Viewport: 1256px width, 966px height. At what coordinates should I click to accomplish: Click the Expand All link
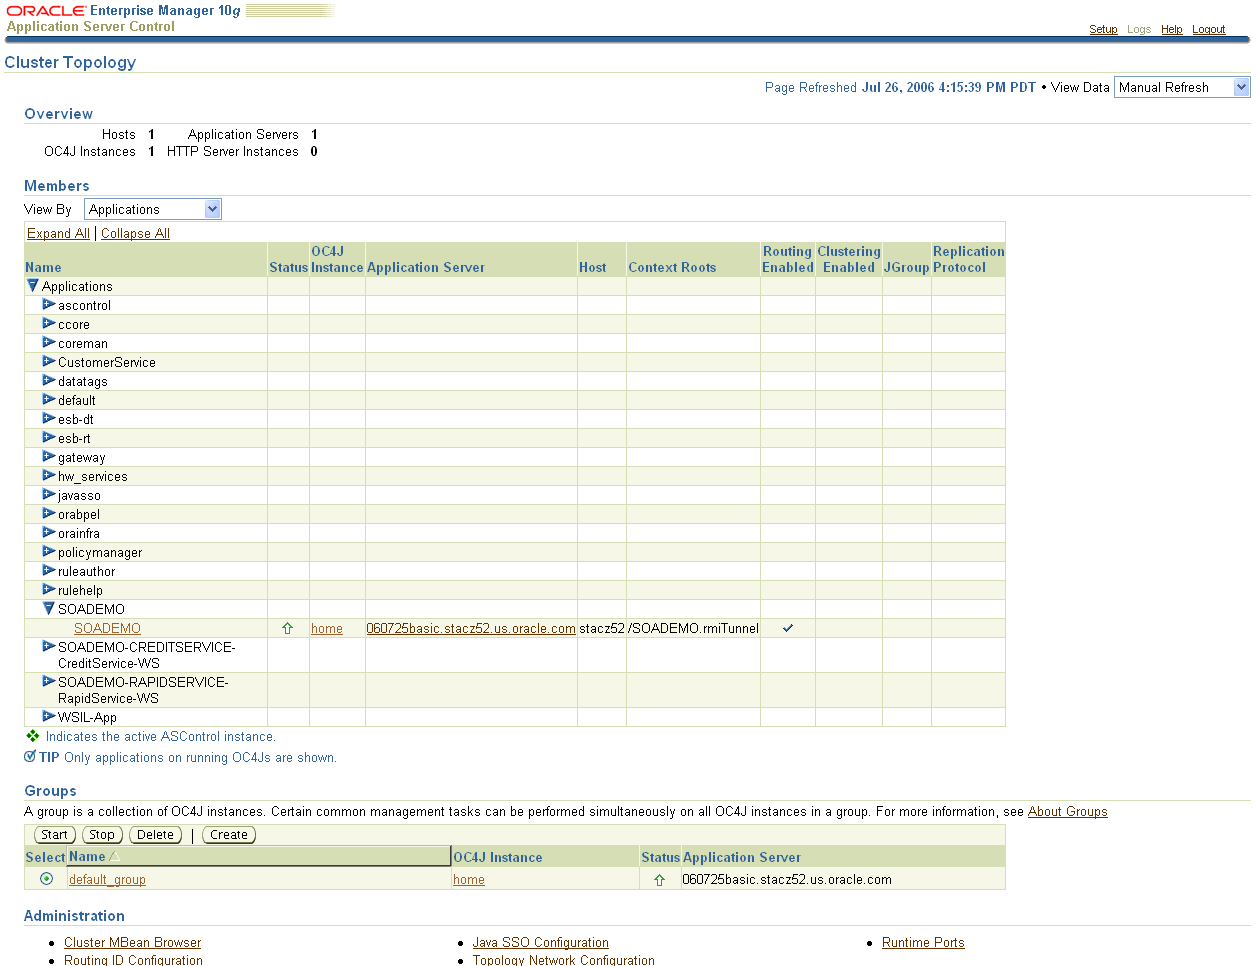pyautogui.click(x=58, y=233)
